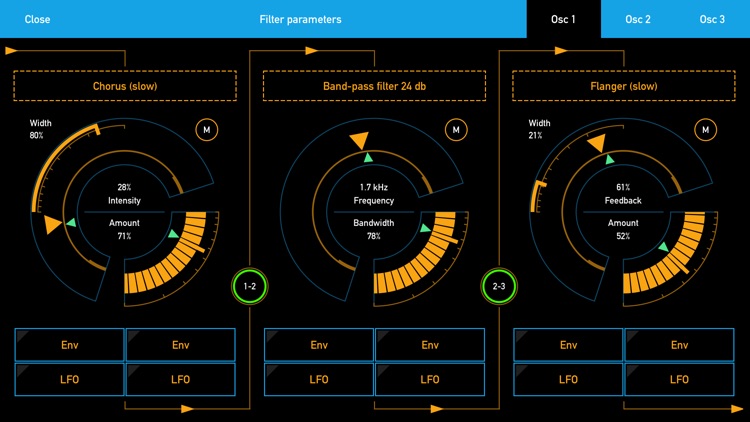Open the Flanger (slow) filter type selector

pos(624,86)
